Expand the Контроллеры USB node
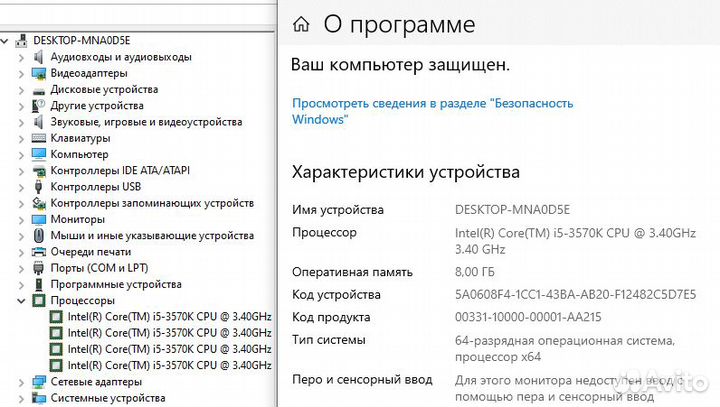 point(21,187)
